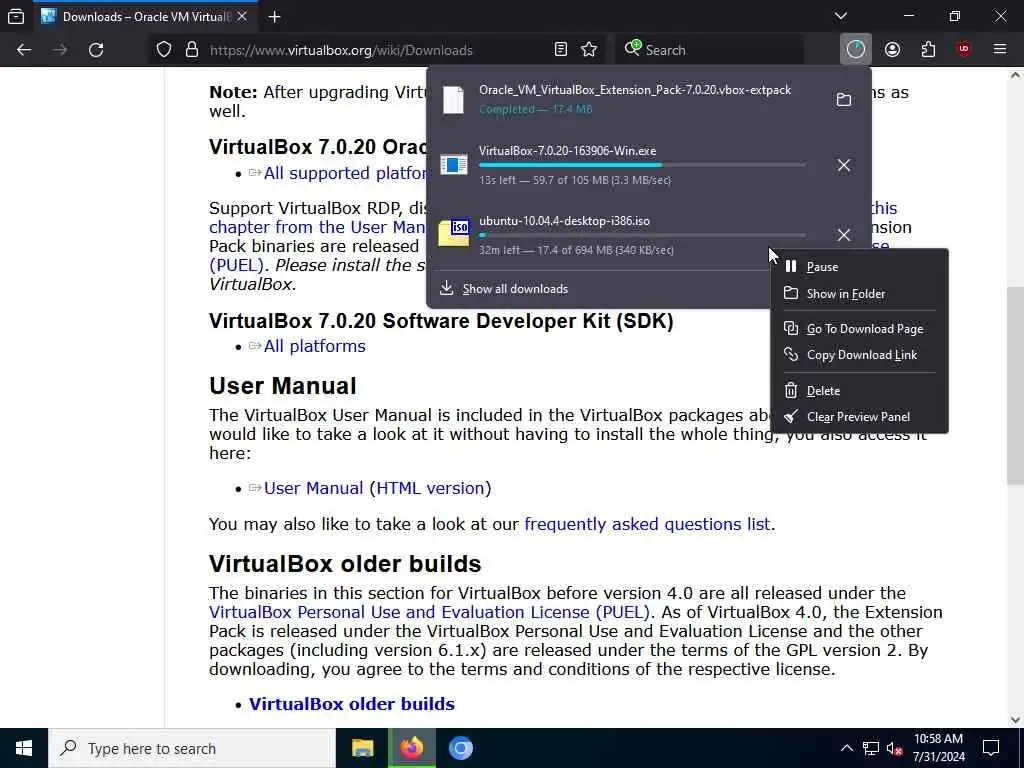The height and width of the screenshot is (768, 1024).
Task: Open the Firefox account icon
Action: [x=892, y=50]
